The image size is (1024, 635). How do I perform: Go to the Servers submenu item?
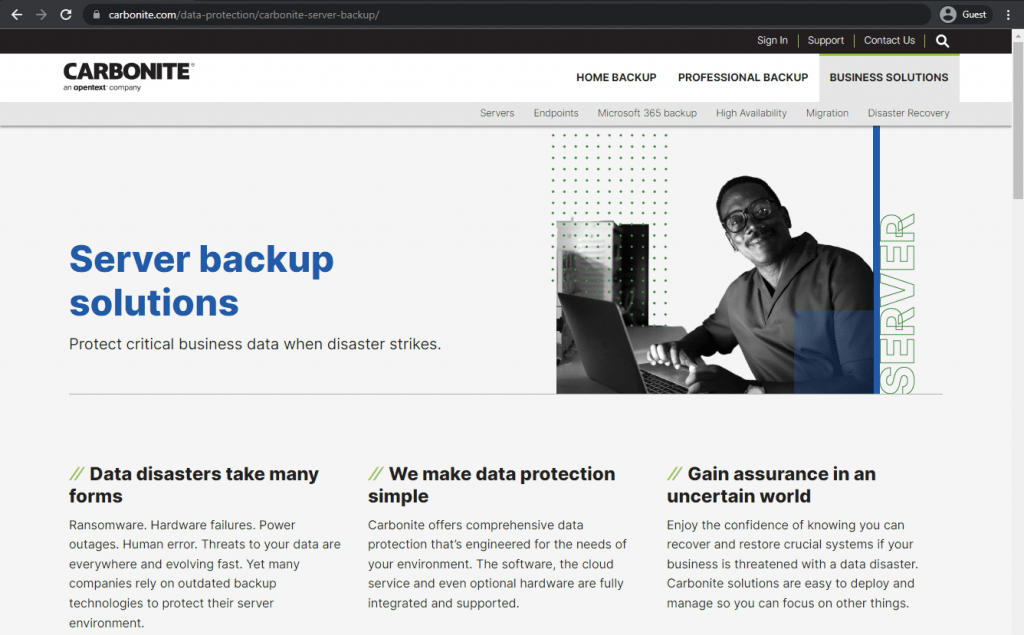(x=497, y=113)
